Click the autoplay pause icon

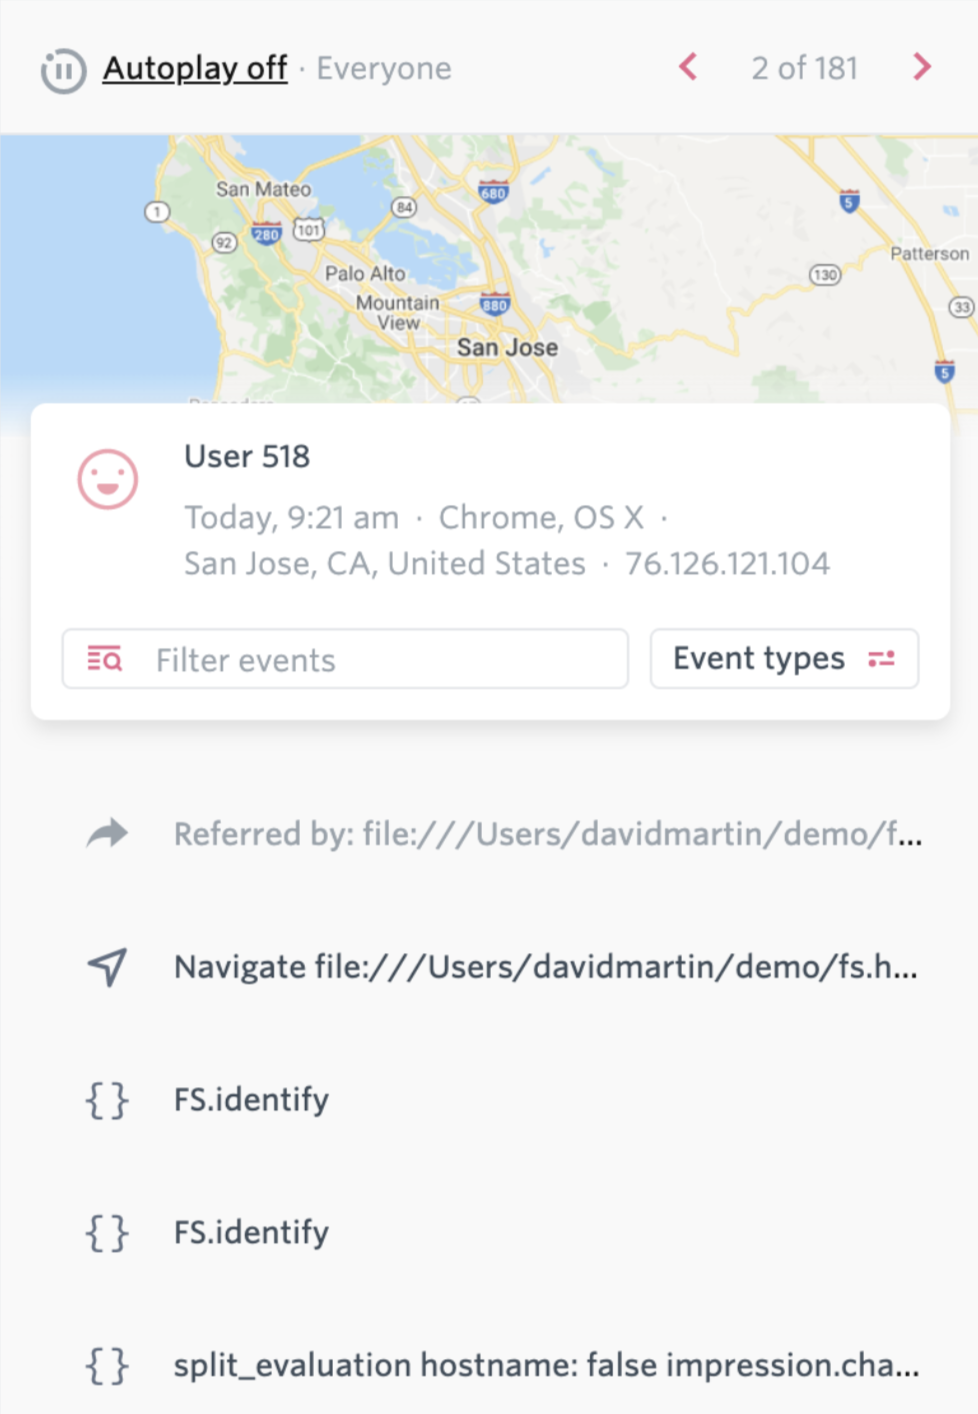tap(63, 70)
